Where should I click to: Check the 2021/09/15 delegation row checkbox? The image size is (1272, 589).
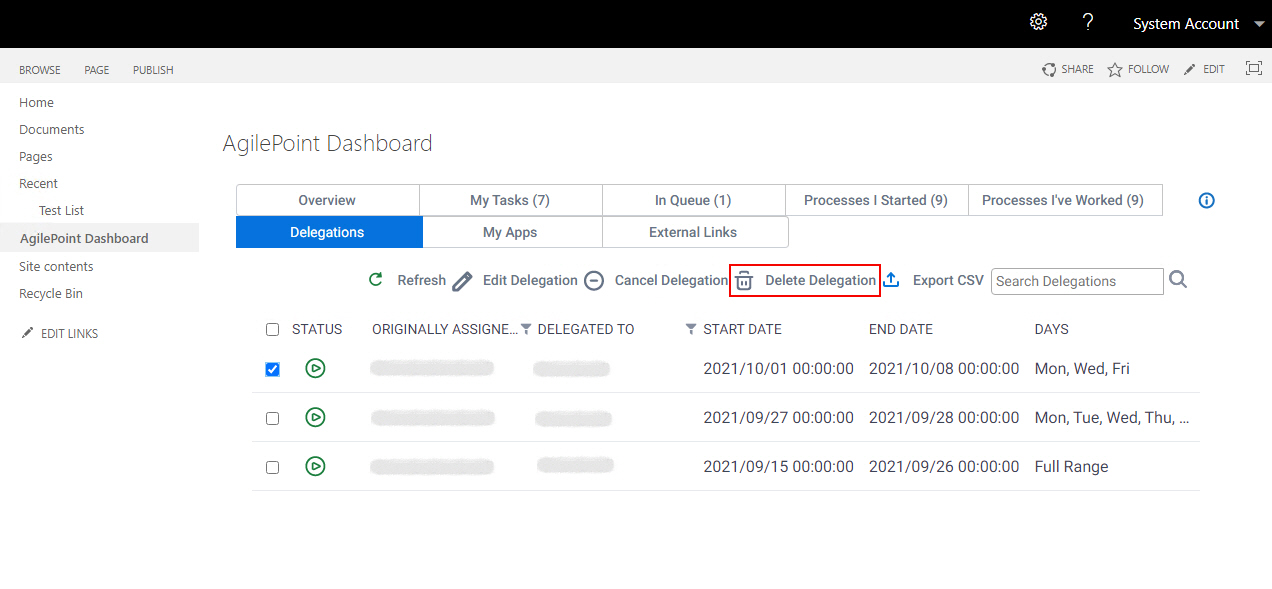tap(272, 467)
